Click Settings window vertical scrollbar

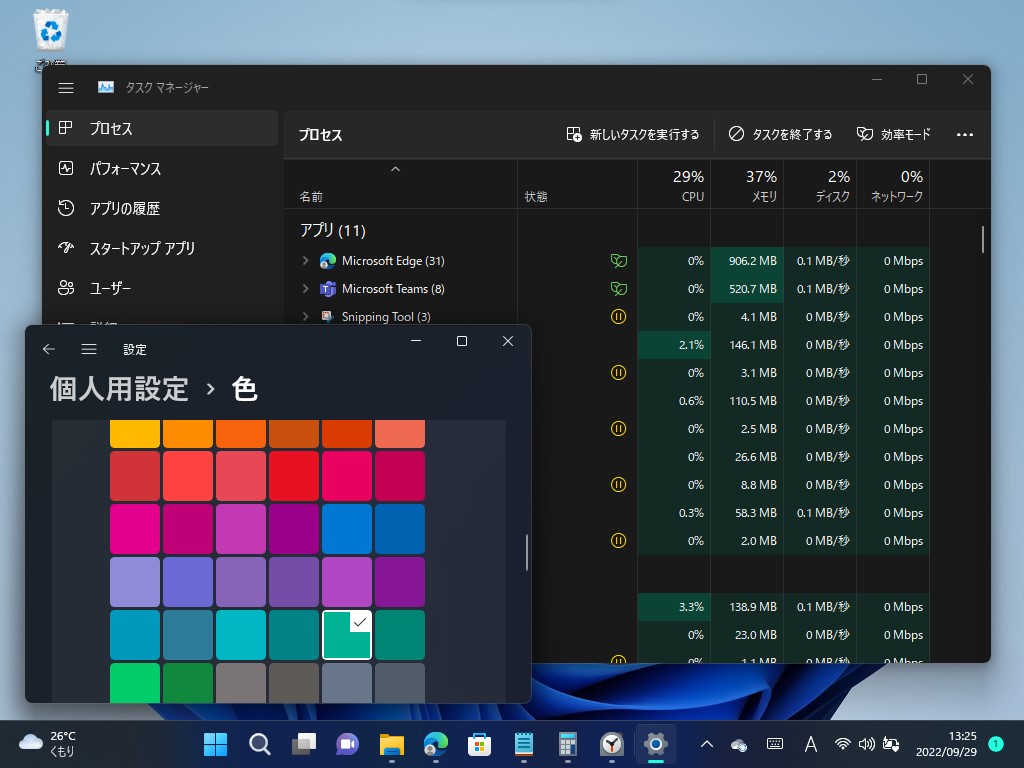click(526, 552)
